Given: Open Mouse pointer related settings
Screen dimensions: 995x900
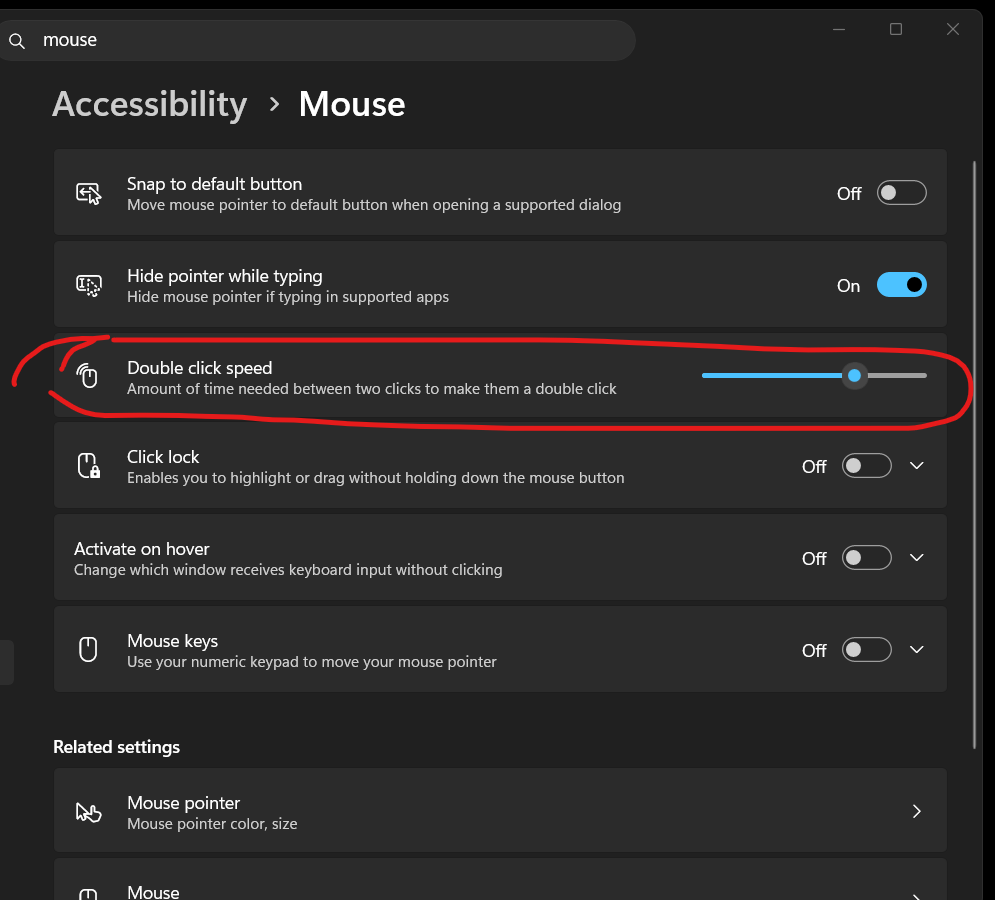Looking at the screenshot, I should 500,811.
